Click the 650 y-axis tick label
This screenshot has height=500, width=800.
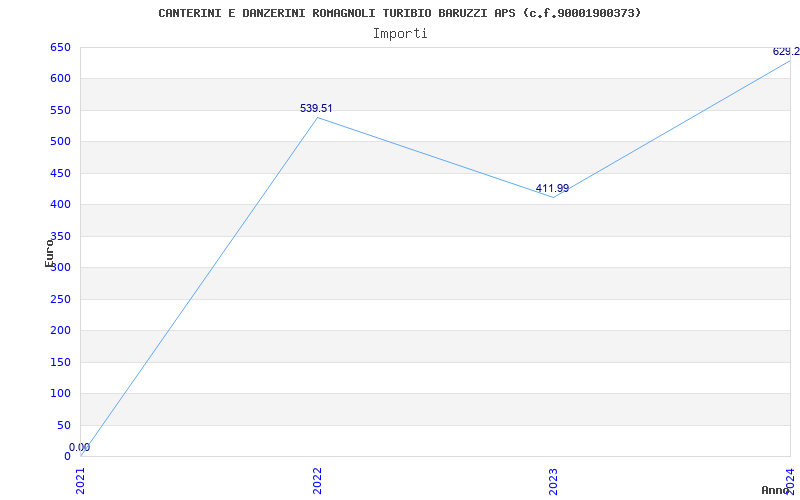coord(60,47)
